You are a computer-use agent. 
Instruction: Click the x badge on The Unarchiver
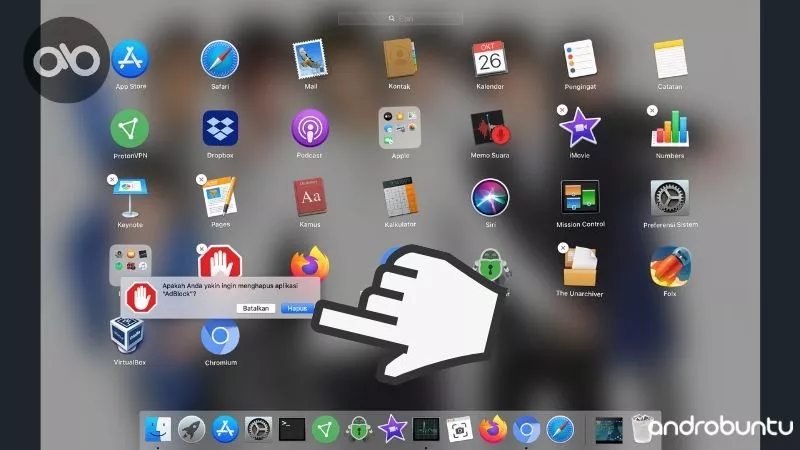click(563, 248)
